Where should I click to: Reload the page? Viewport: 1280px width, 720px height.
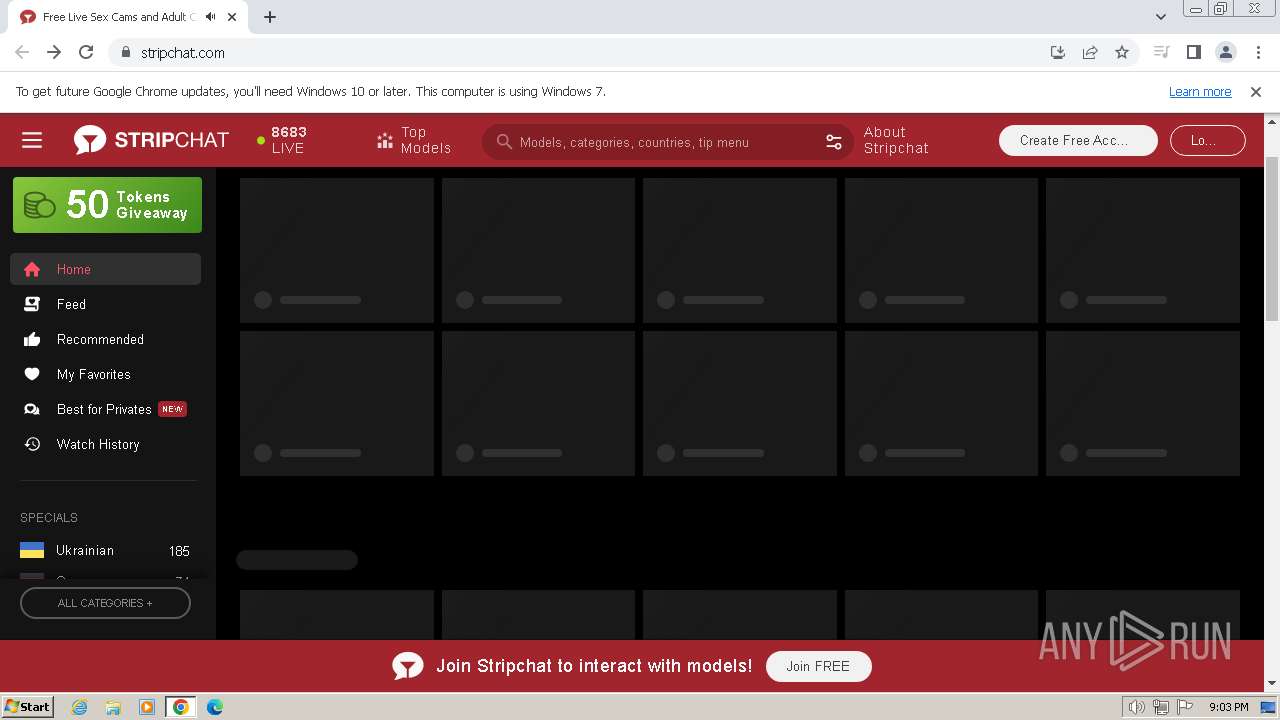pos(86,52)
